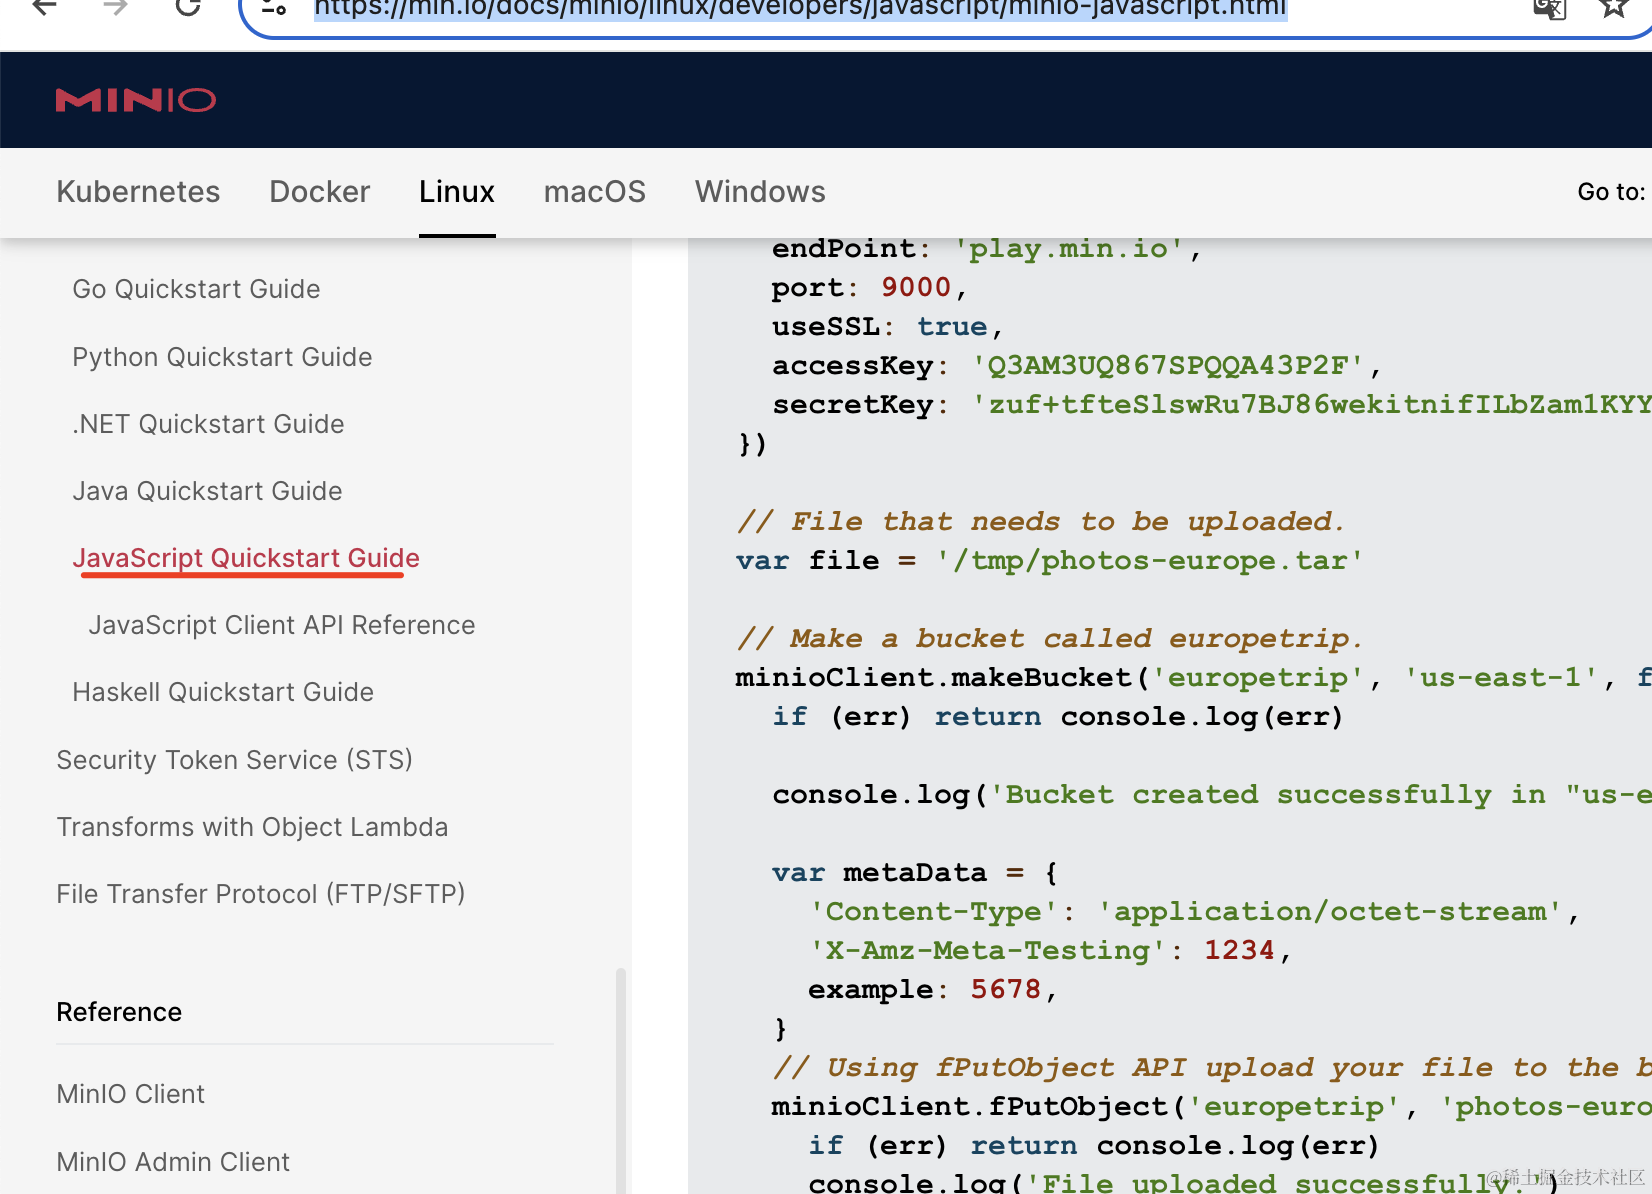The image size is (1652, 1194).
Task: Open MinIO Admin Client reference
Action: coord(173,1162)
